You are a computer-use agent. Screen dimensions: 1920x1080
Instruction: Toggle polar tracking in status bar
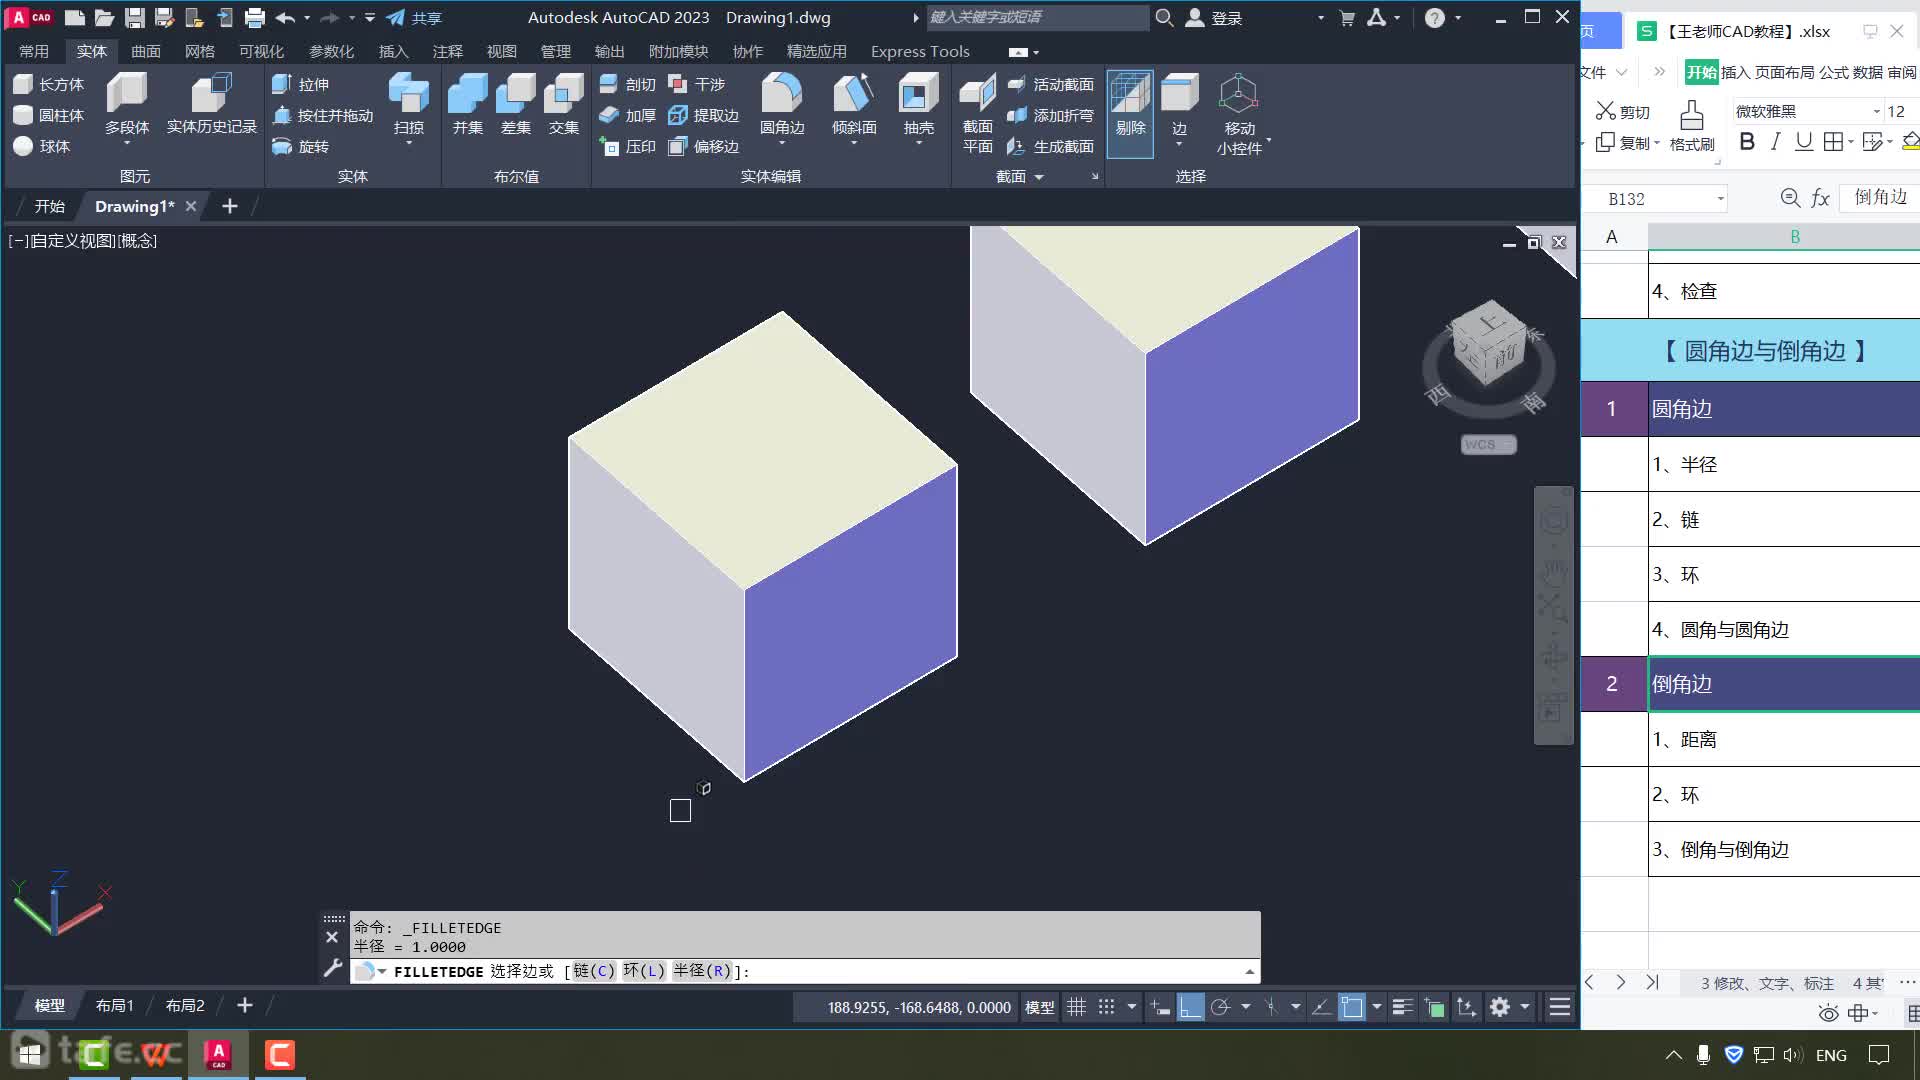point(1220,1007)
